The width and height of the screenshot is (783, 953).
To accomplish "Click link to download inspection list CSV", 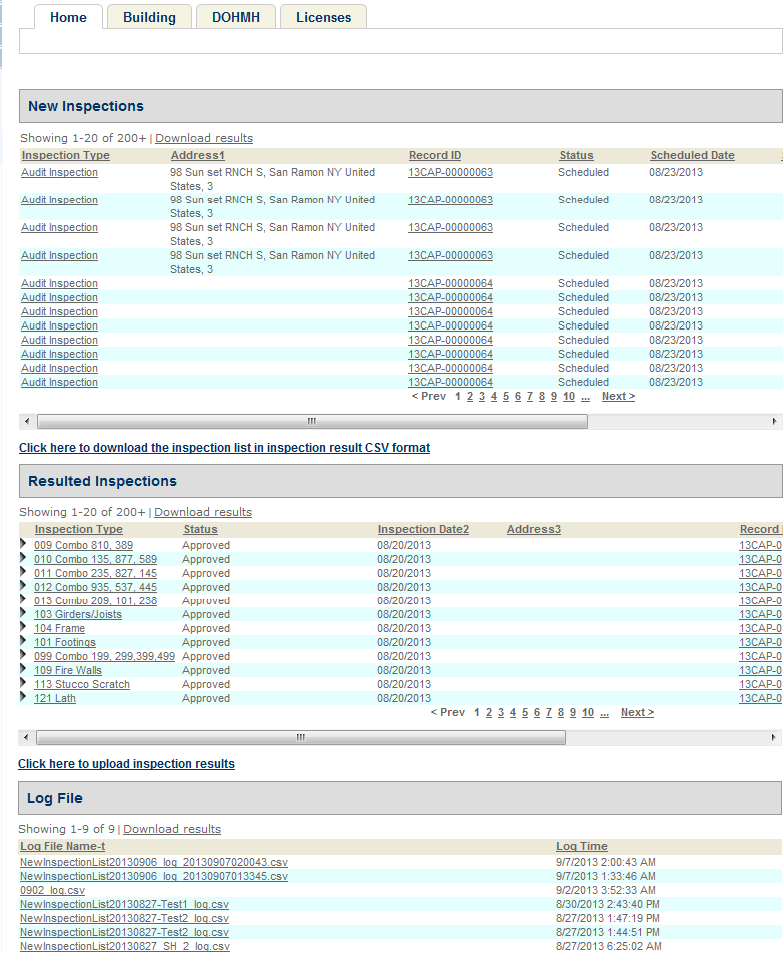I will 224,448.
